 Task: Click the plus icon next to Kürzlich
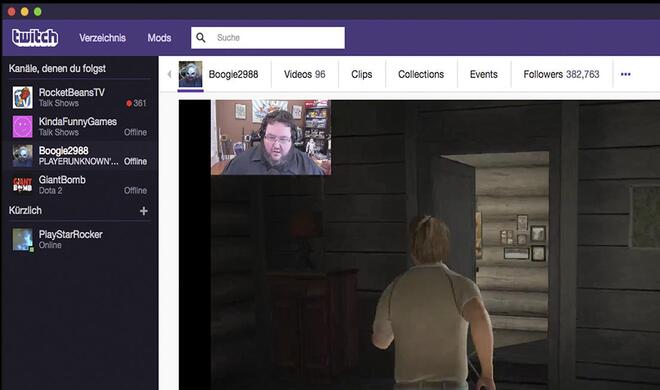(x=144, y=211)
